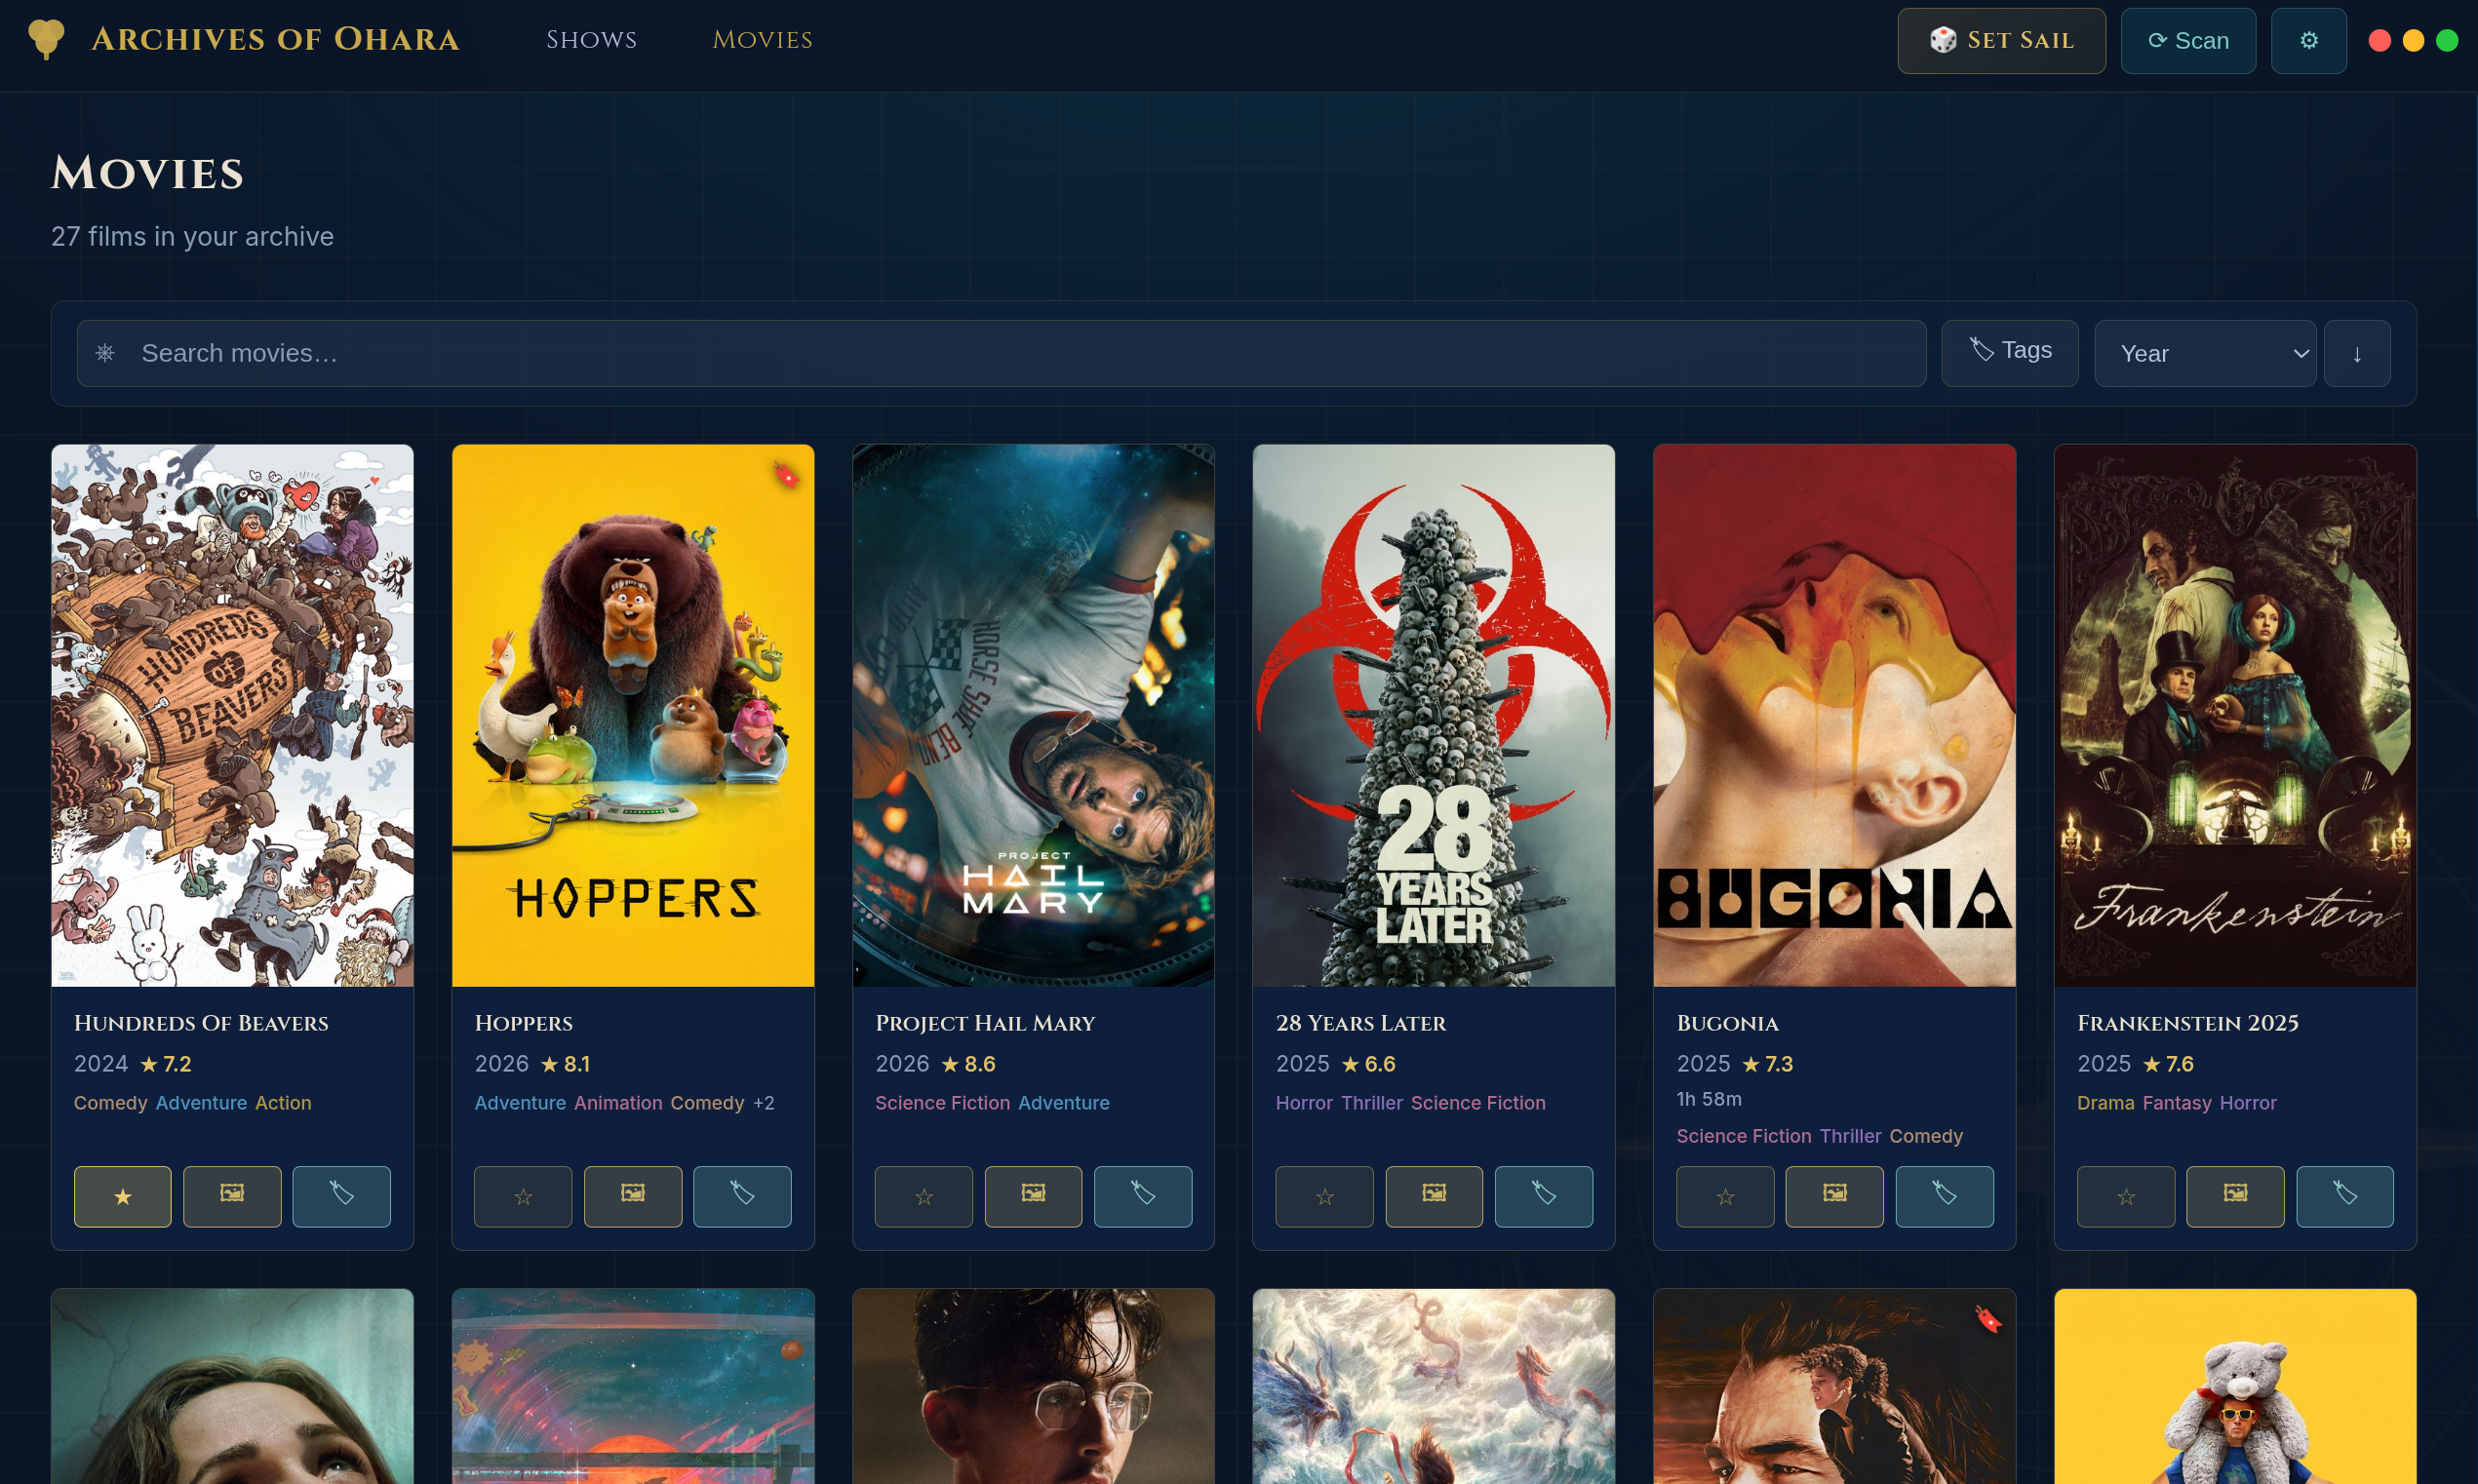Edit tags for Frankenstein 2025
Viewport: 2478px width, 1484px height.
tap(2345, 1196)
